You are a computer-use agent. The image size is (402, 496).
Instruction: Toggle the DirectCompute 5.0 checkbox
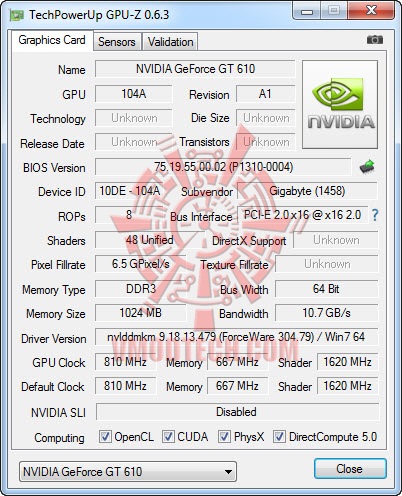[x=279, y=436]
